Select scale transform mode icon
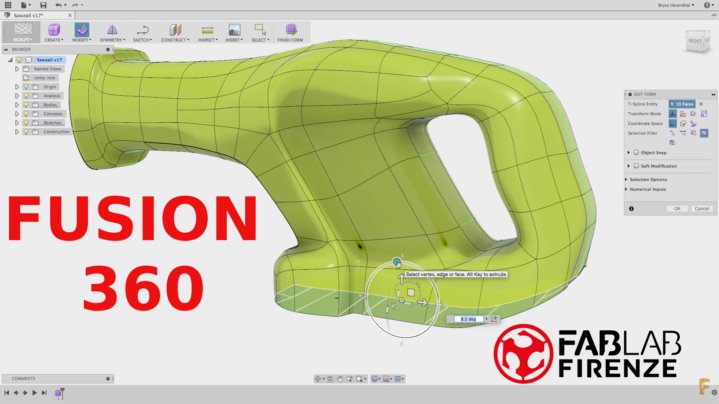The height and width of the screenshot is (404, 719). coord(704,114)
